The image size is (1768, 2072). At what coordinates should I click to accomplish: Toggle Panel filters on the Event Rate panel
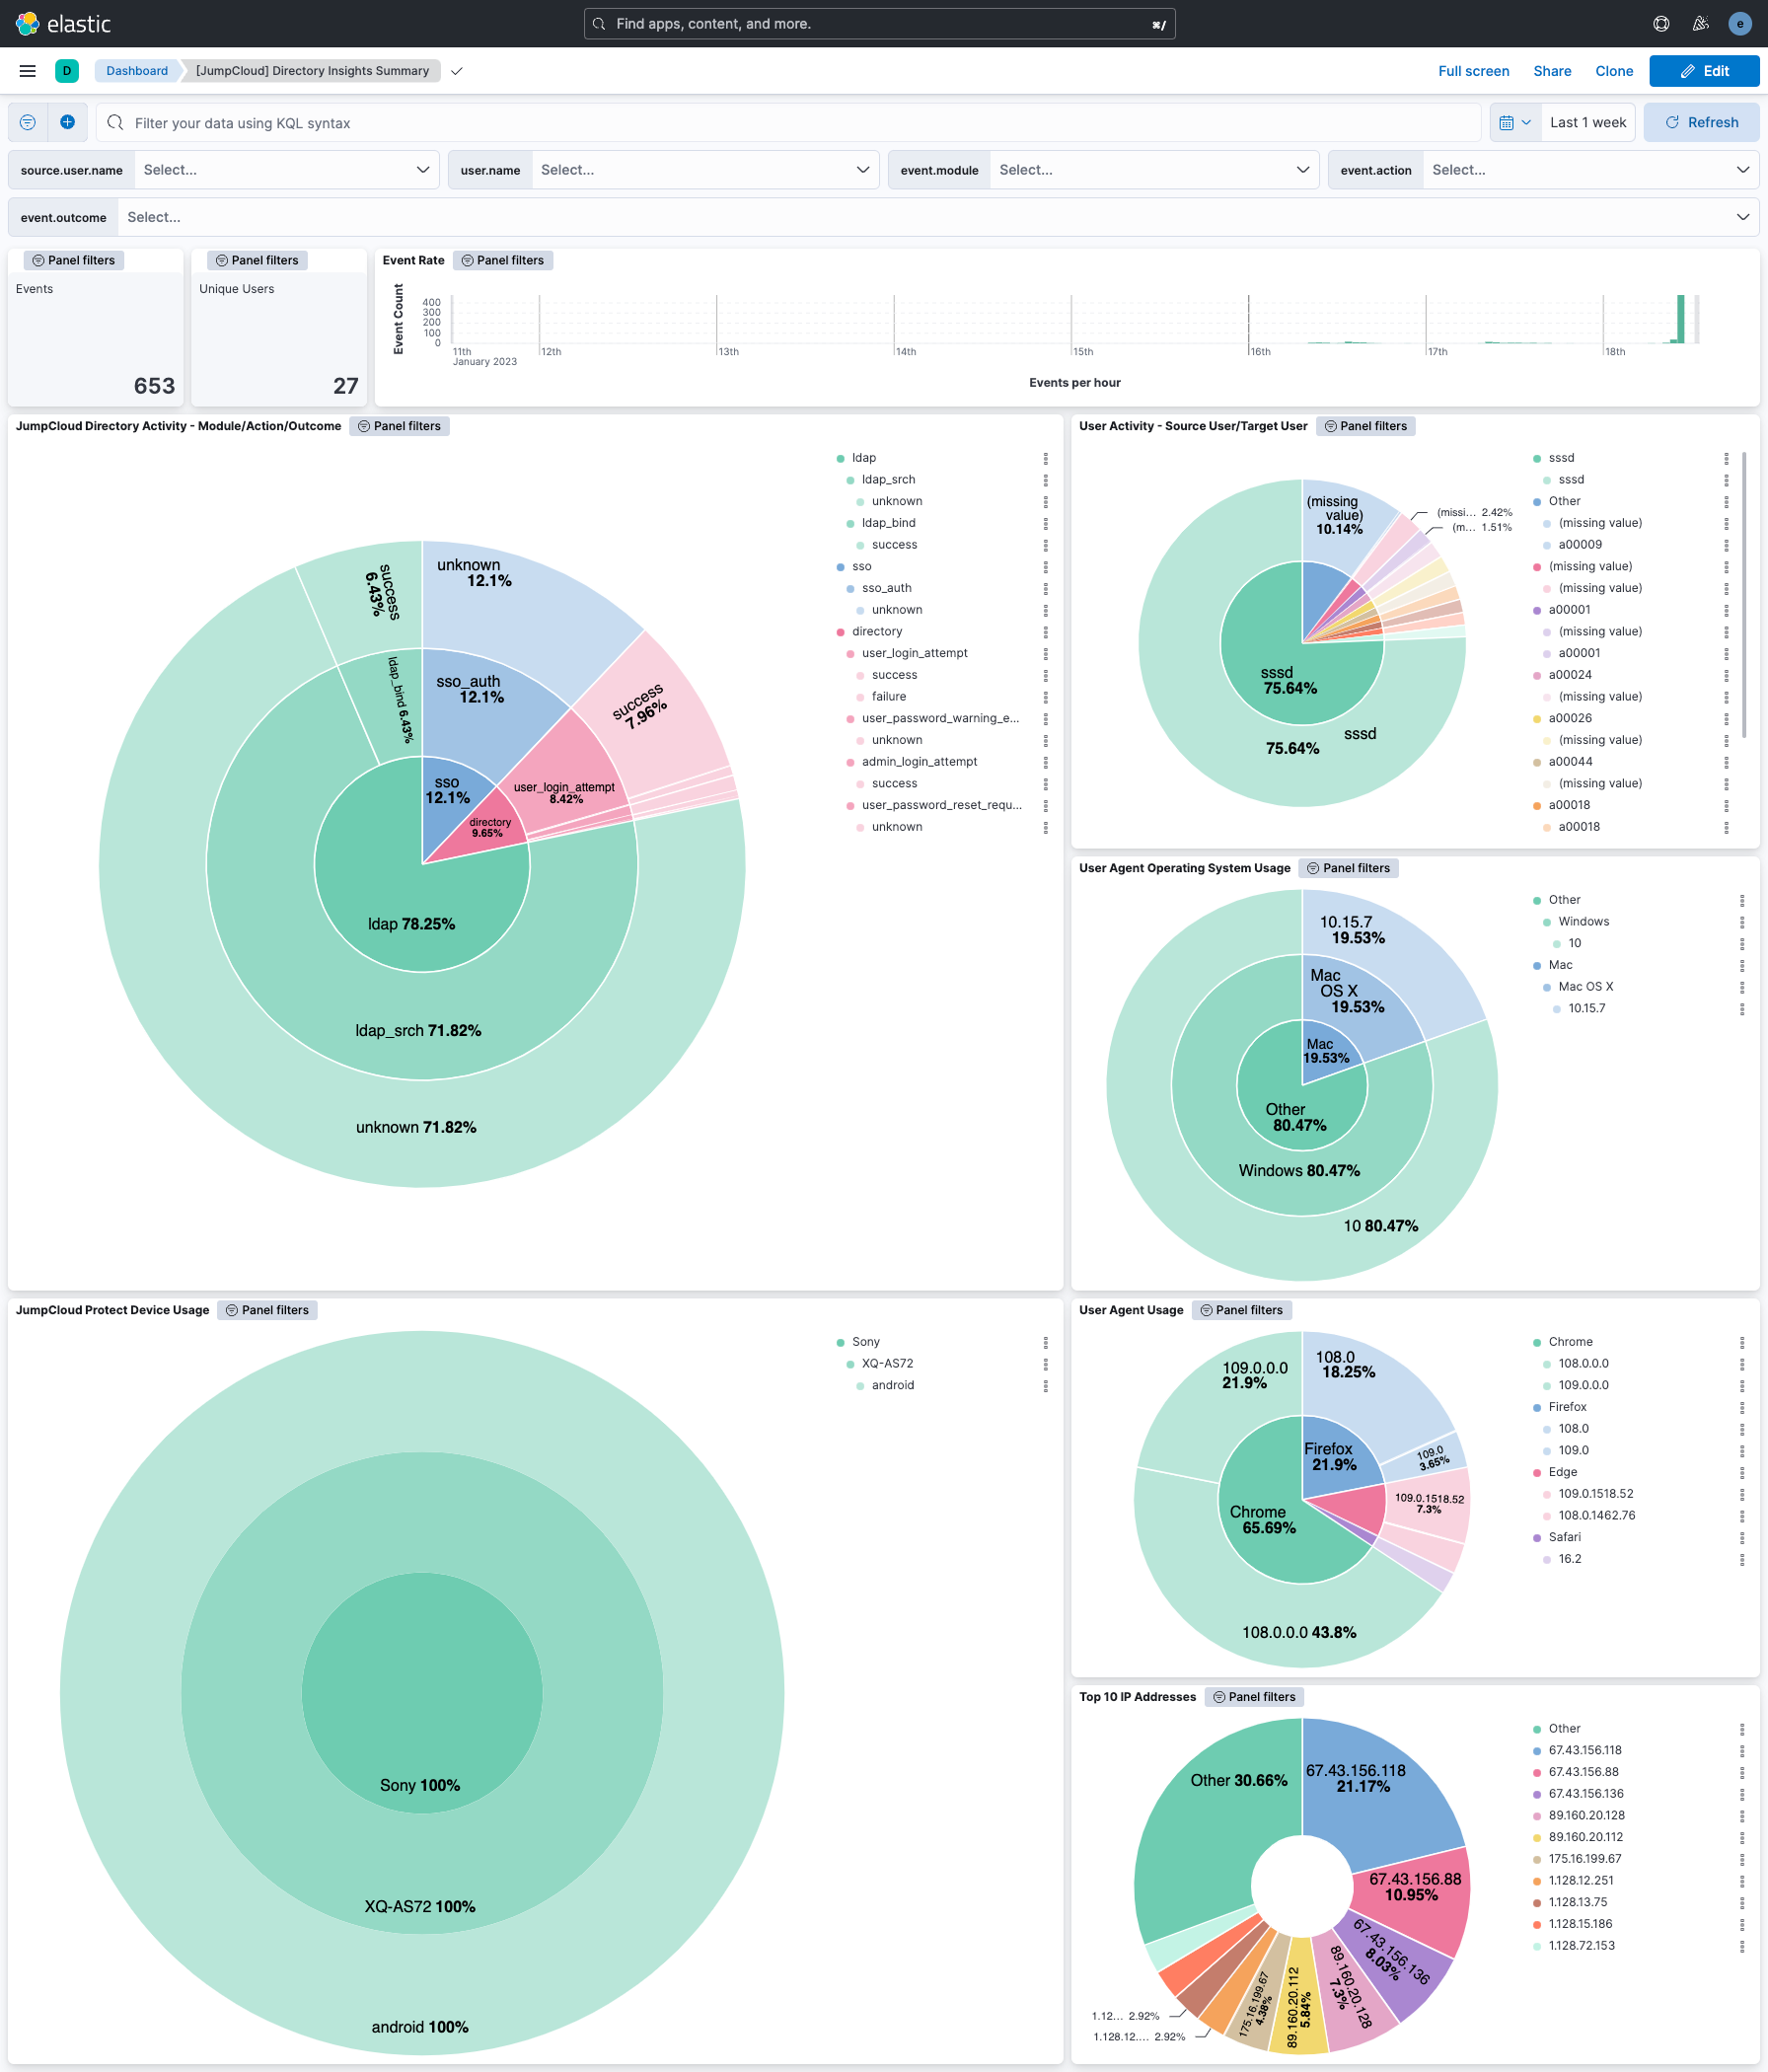(503, 260)
